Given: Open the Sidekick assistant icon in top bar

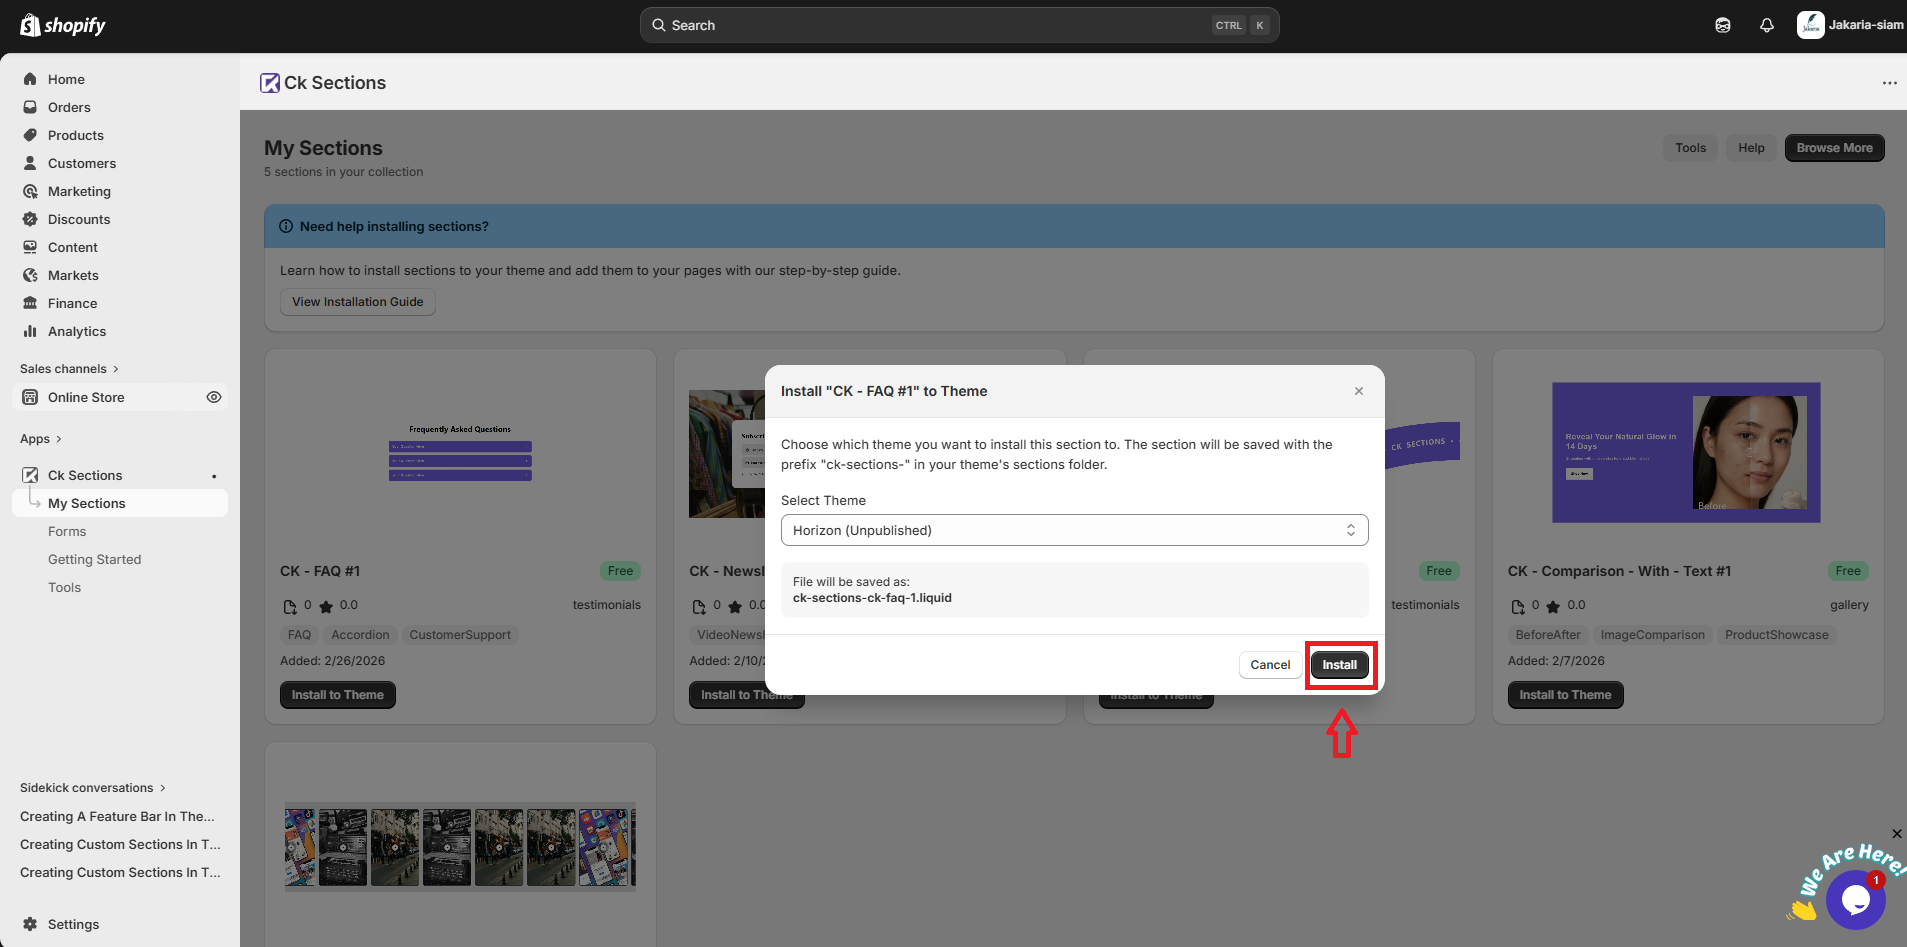Looking at the screenshot, I should pos(1722,25).
